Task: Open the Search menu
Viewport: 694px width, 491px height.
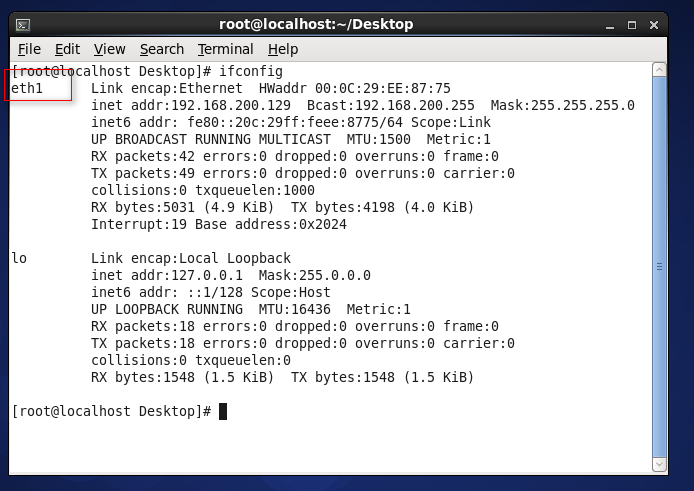Action: (161, 49)
